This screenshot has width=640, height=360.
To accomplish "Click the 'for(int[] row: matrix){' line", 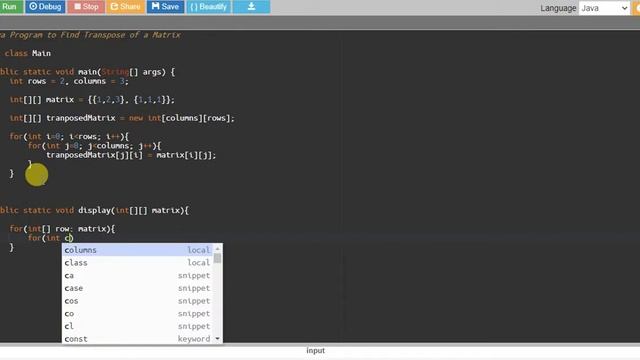I will [x=62, y=229].
